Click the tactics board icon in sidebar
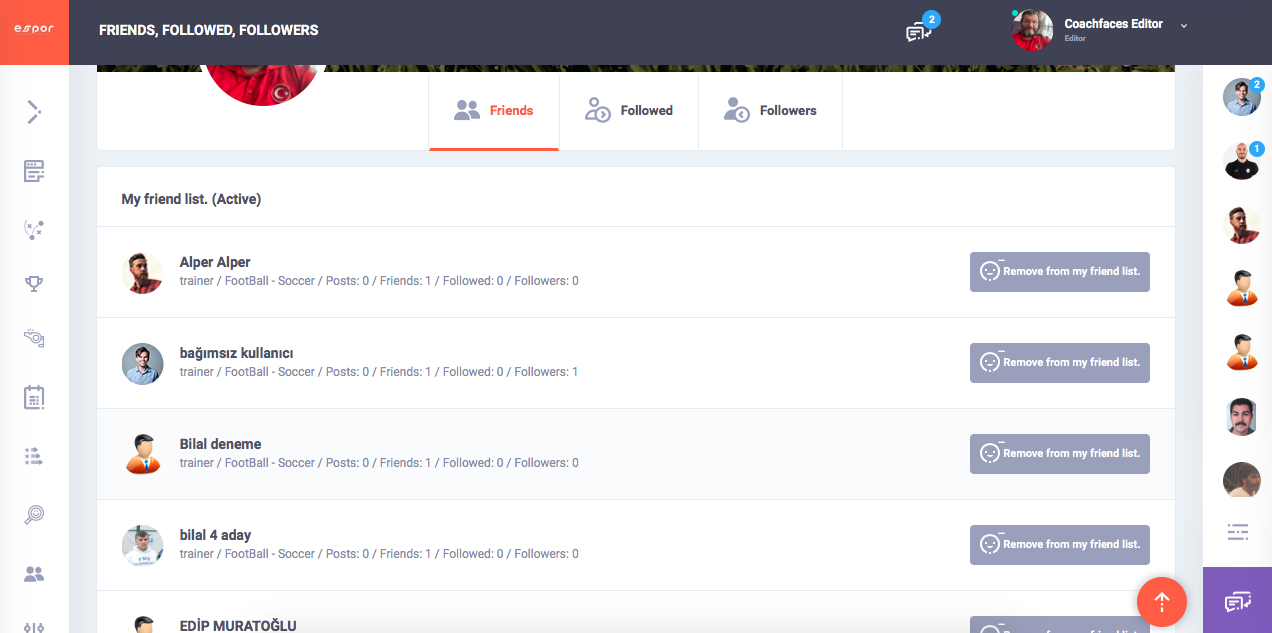 click(34, 229)
